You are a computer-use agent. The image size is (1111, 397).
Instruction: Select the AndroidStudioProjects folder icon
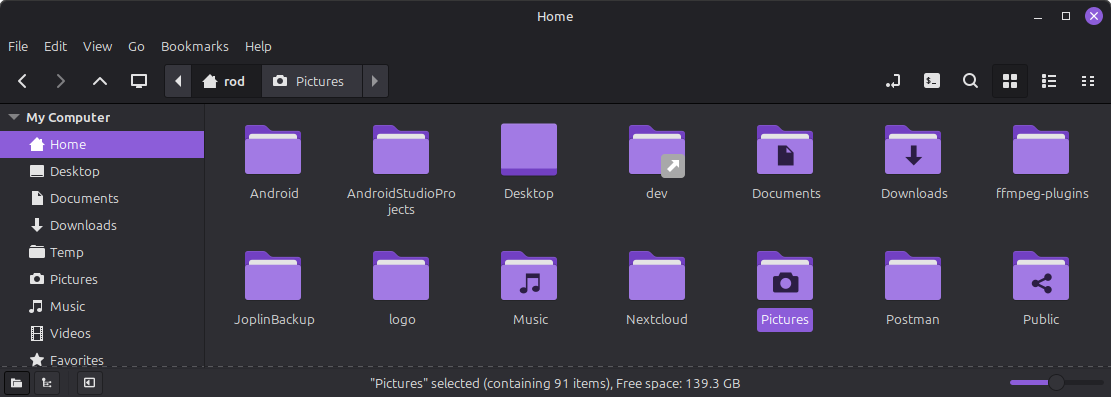click(x=401, y=150)
